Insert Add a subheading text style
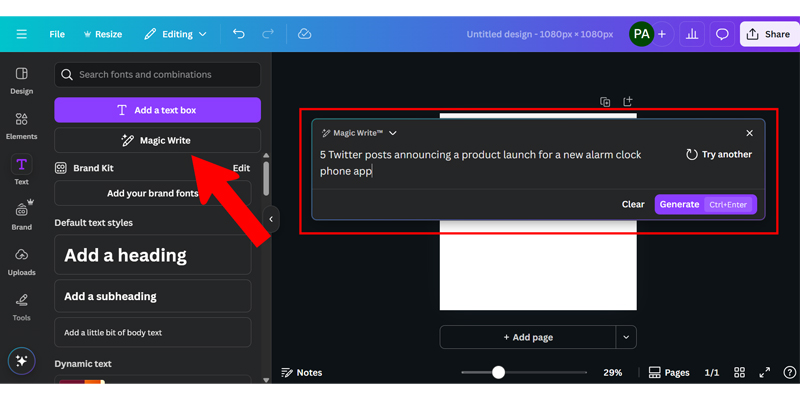The width and height of the screenshot is (800, 400). [153, 296]
